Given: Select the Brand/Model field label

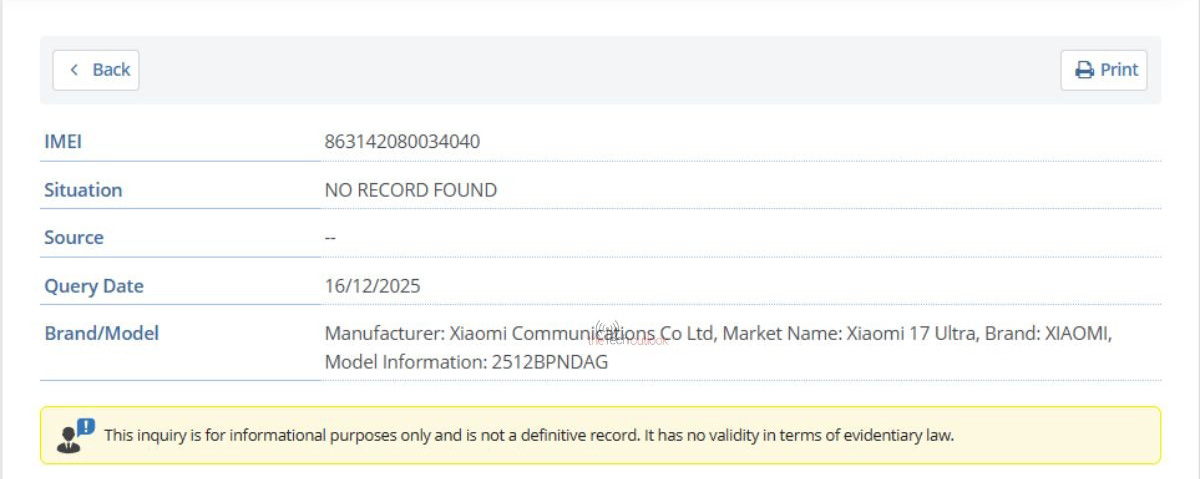Looking at the screenshot, I should click(x=101, y=334).
